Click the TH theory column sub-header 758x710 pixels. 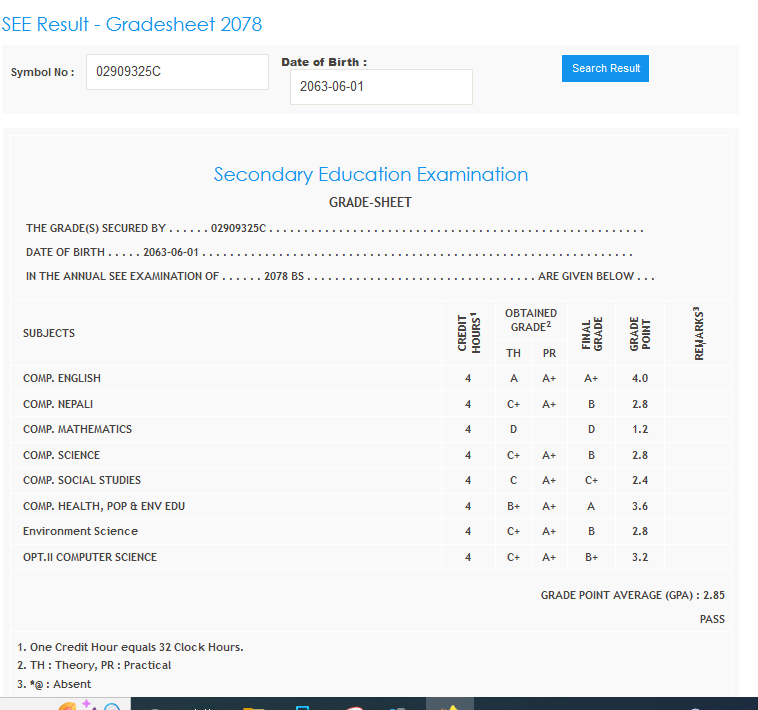pyautogui.click(x=513, y=353)
